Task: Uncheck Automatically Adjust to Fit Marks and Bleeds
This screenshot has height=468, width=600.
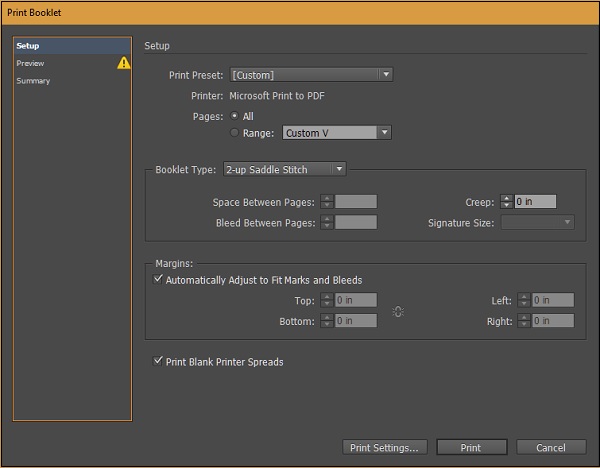Action: (158, 280)
